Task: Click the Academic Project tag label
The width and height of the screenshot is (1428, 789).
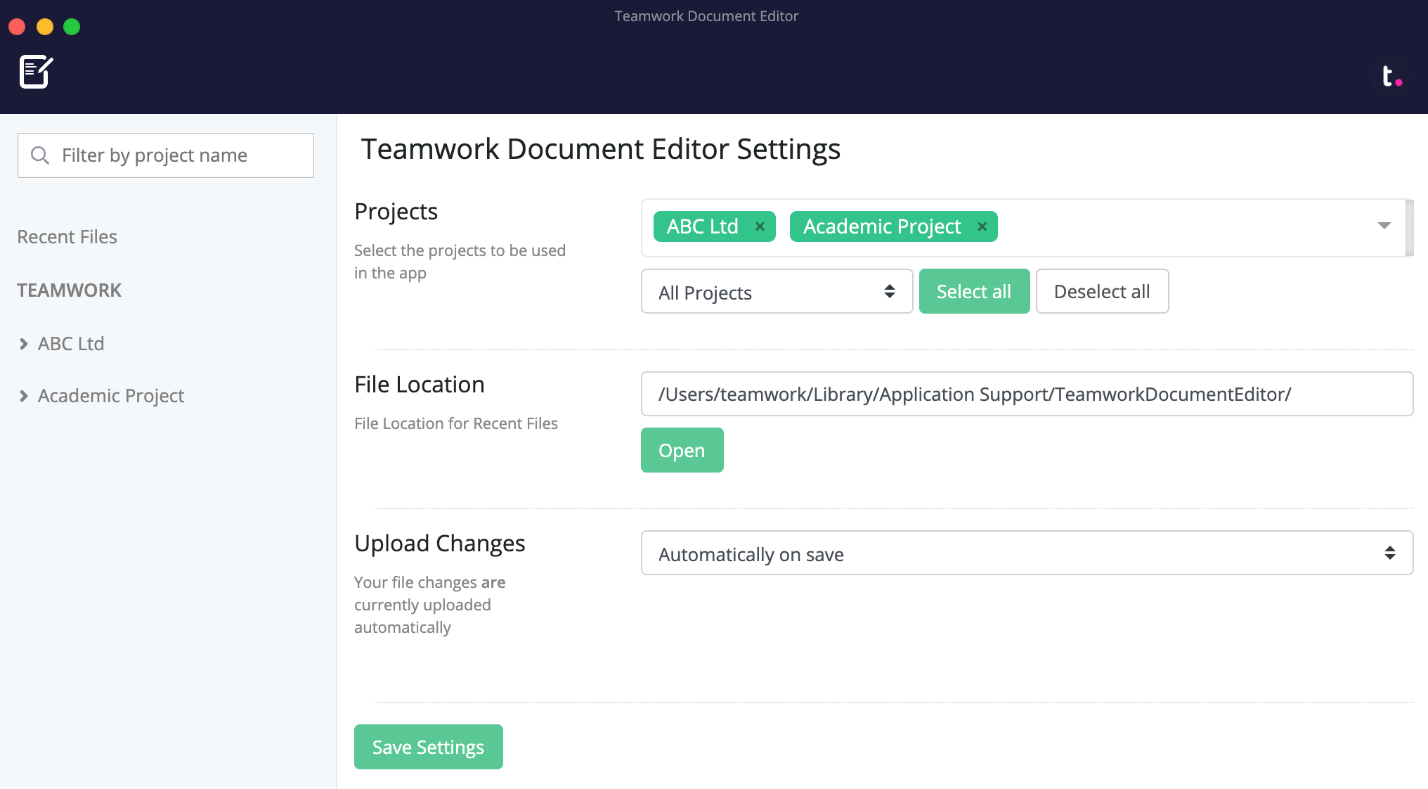Action: tap(882, 227)
